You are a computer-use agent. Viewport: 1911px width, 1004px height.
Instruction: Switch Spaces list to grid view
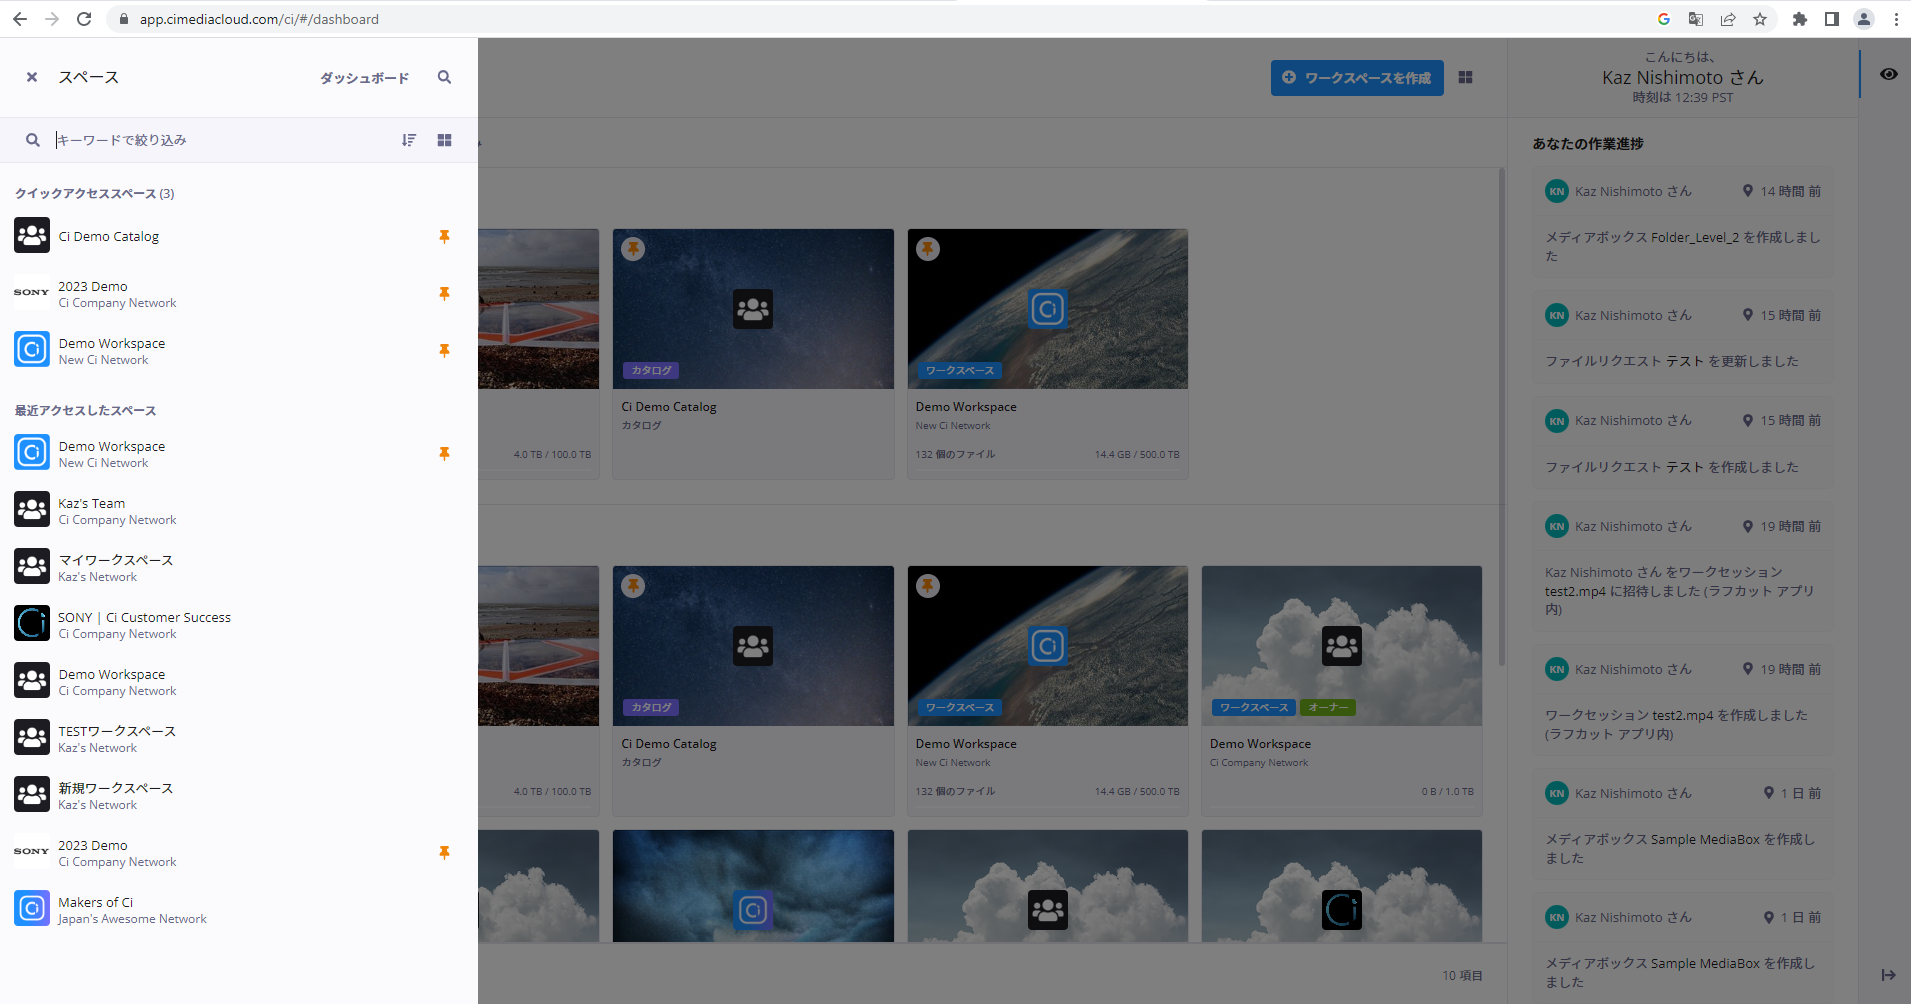(445, 140)
